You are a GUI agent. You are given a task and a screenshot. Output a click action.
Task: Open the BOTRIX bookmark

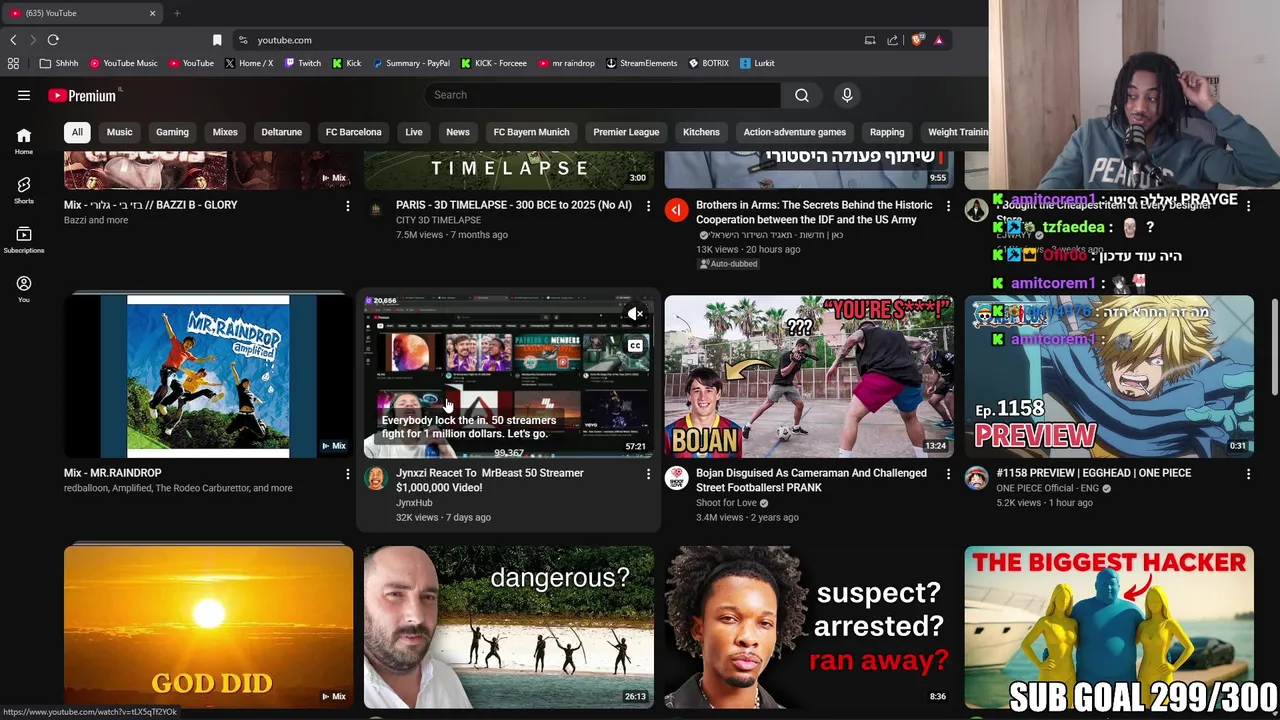(708, 63)
